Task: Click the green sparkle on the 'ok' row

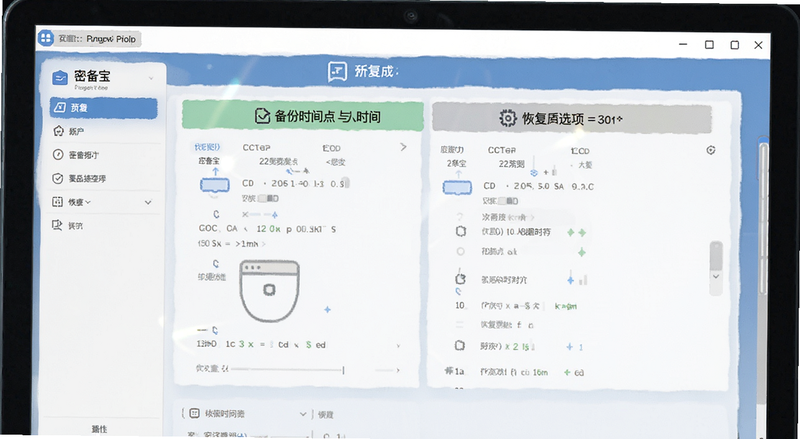Action: pos(582,252)
